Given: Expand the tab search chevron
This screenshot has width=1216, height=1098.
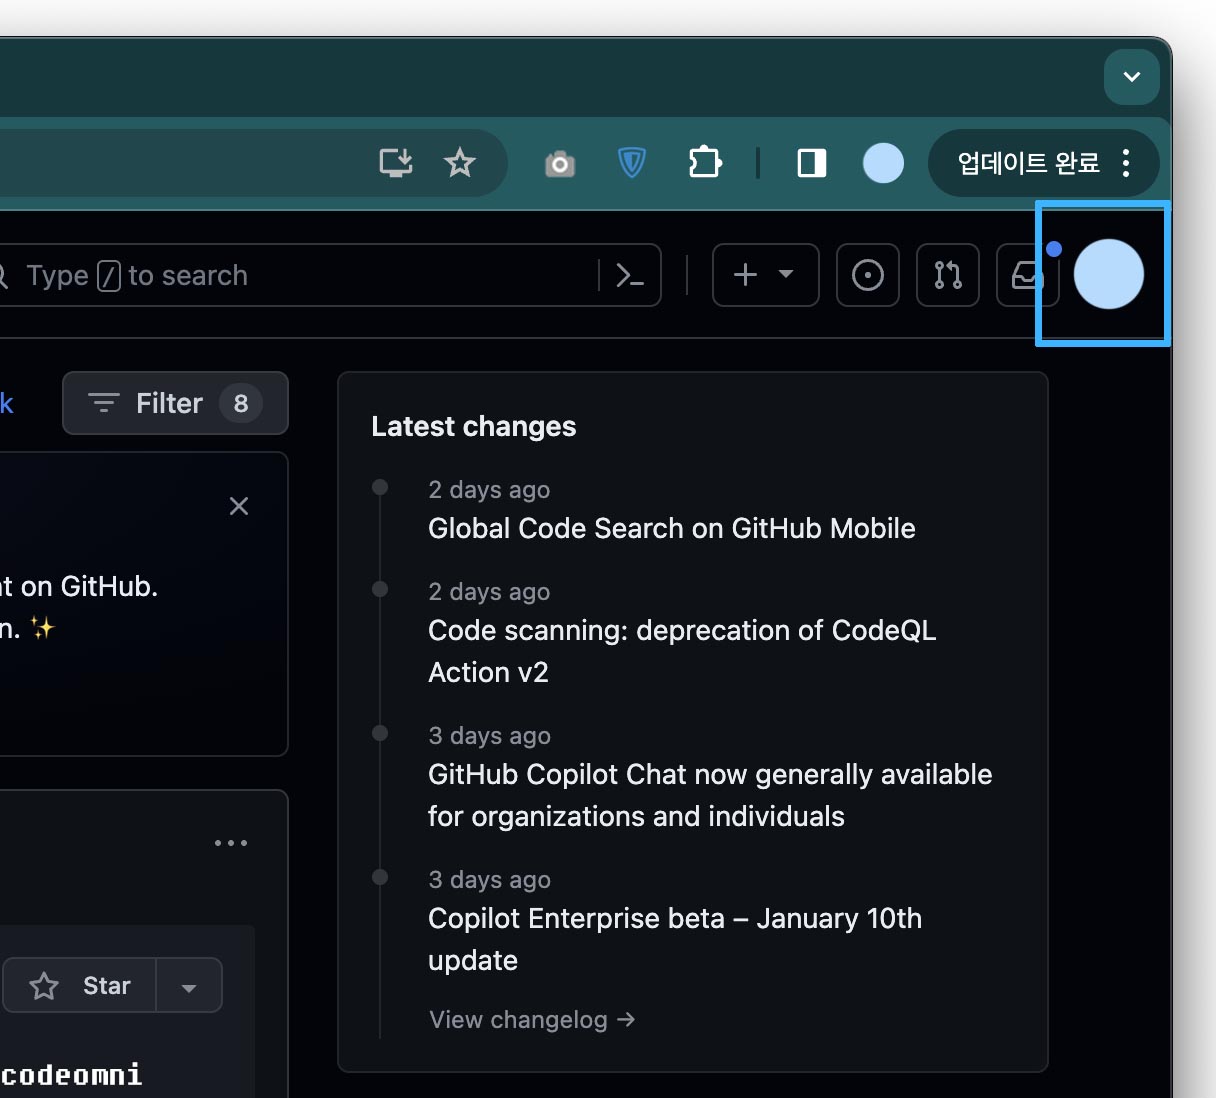Looking at the screenshot, I should tap(1132, 77).
